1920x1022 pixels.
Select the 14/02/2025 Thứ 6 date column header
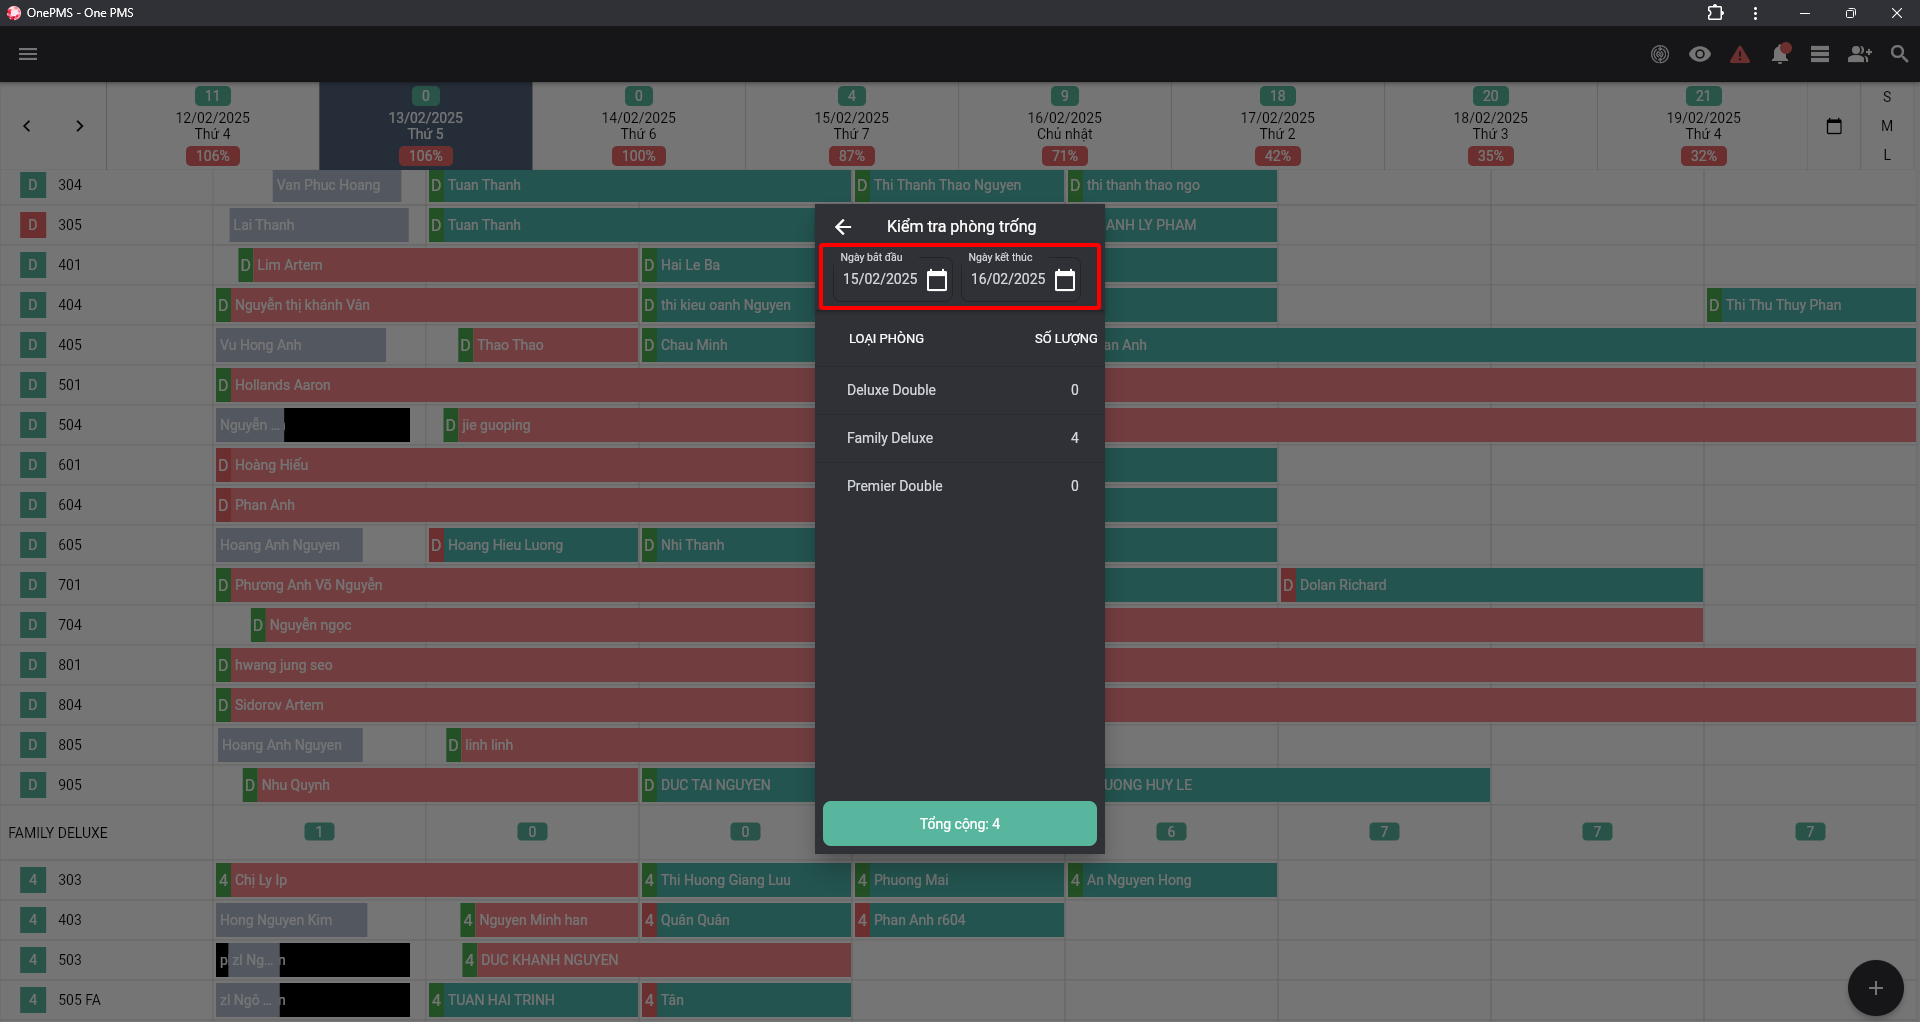pyautogui.click(x=639, y=126)
